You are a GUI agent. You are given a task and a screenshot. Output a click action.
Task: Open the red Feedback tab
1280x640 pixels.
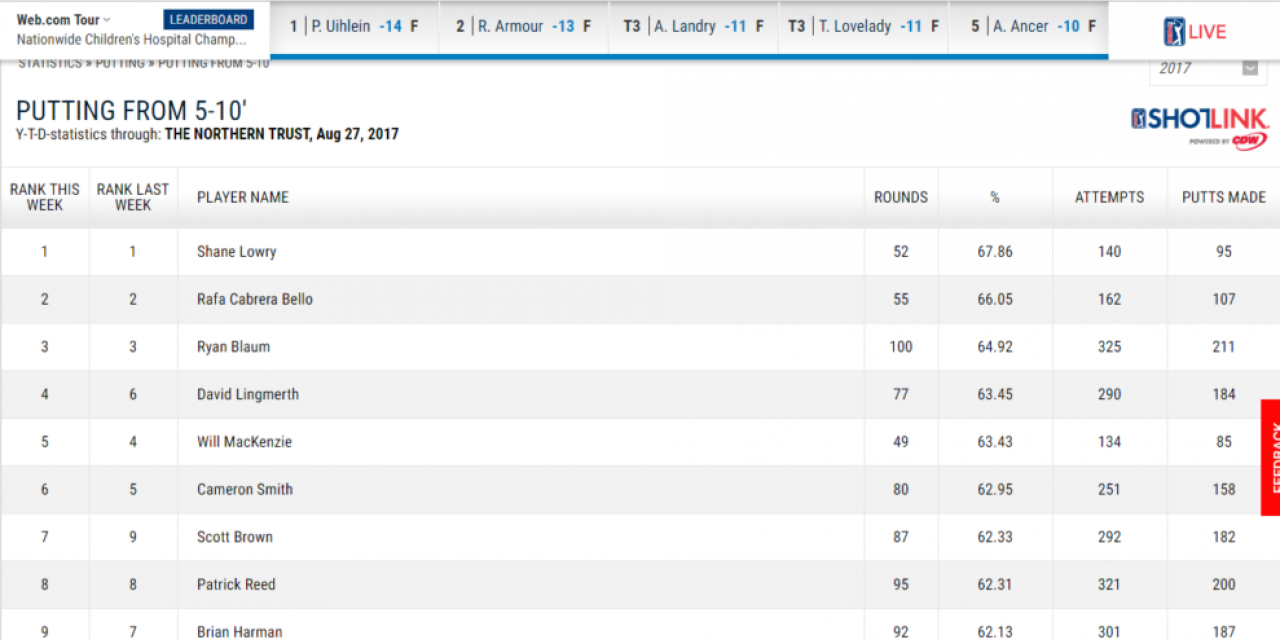(1270, 457)
